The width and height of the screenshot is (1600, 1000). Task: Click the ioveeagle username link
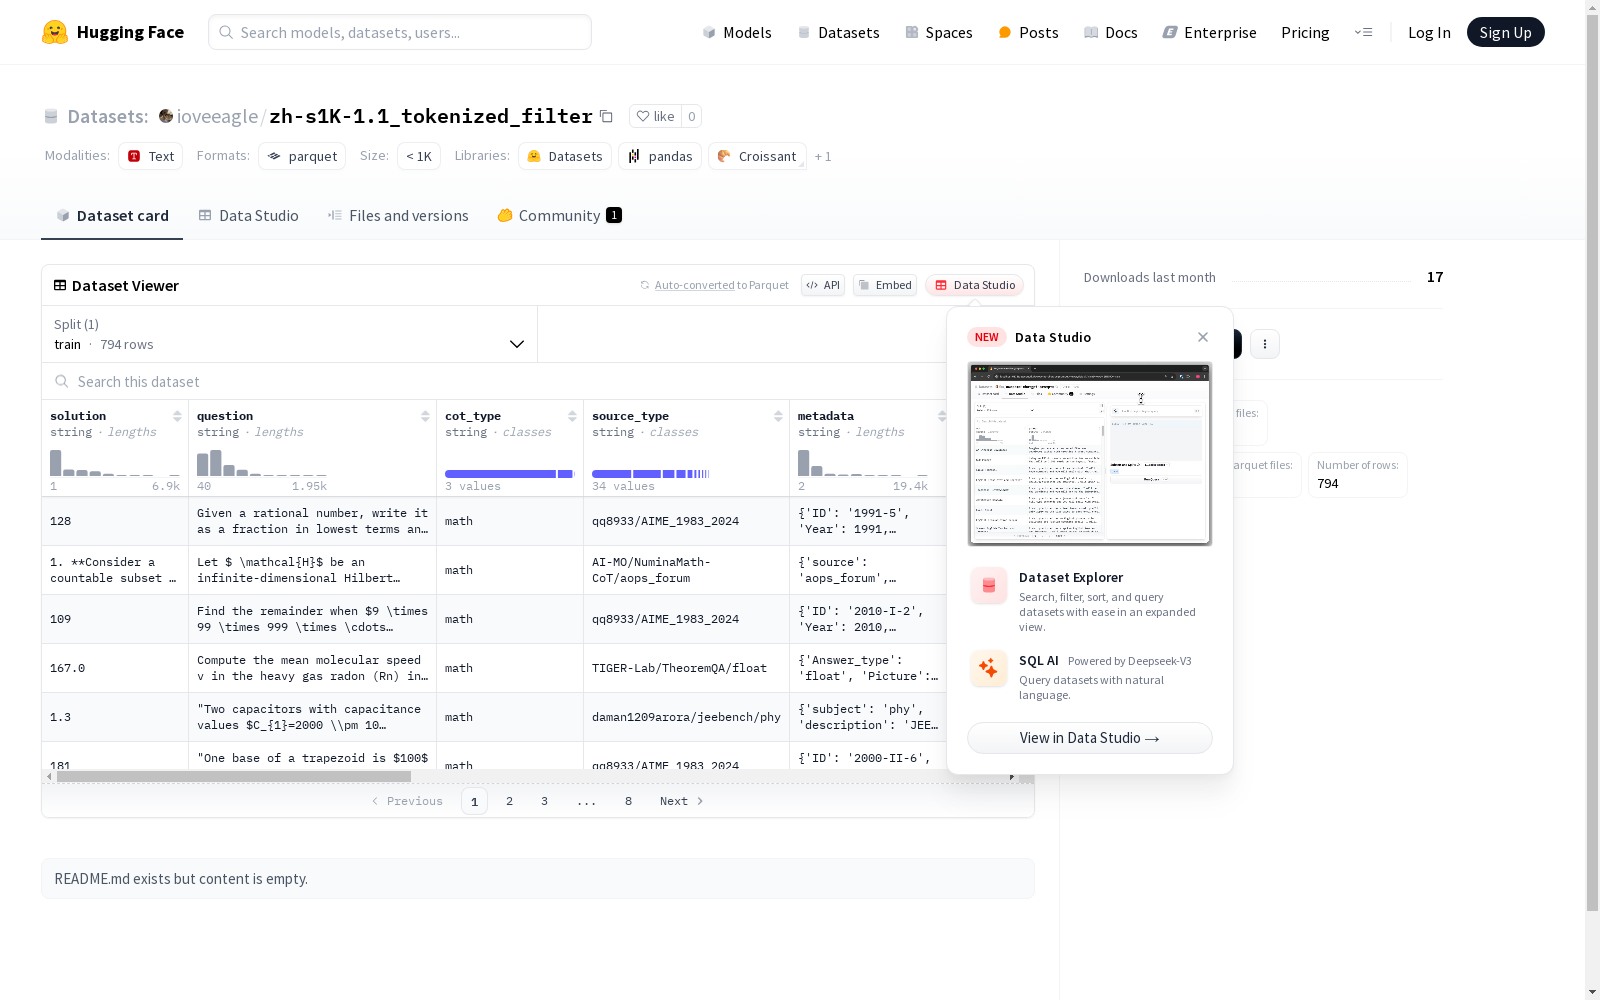(218, 116)
